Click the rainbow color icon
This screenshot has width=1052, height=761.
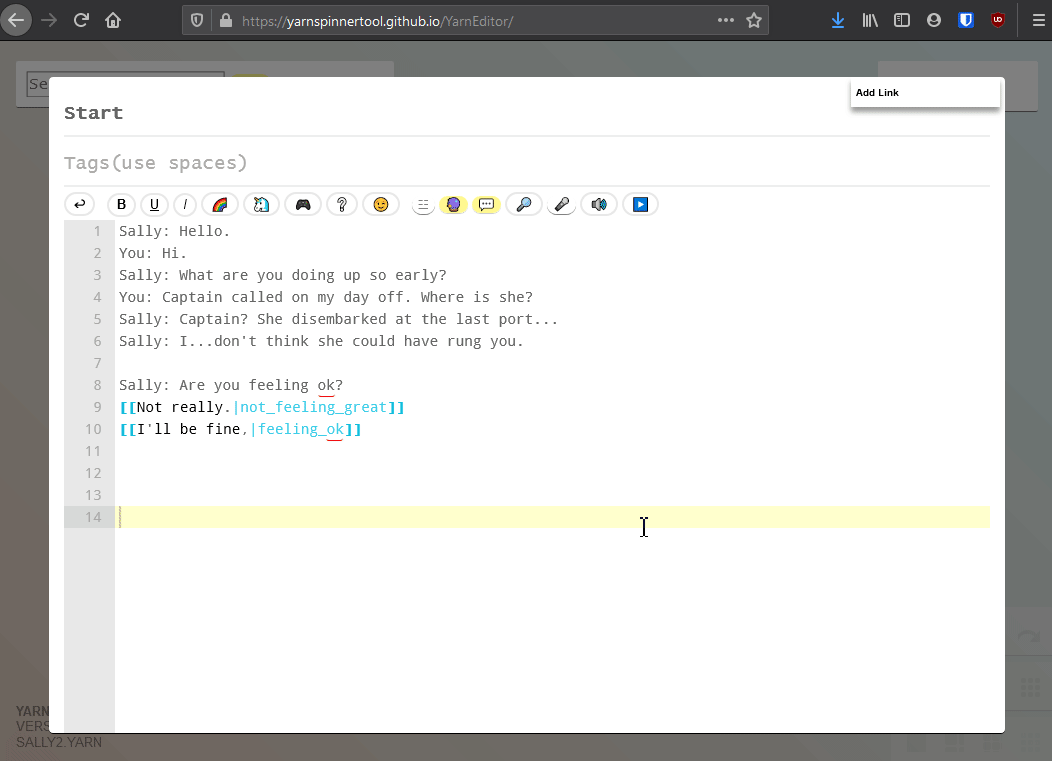click(220, 205)
